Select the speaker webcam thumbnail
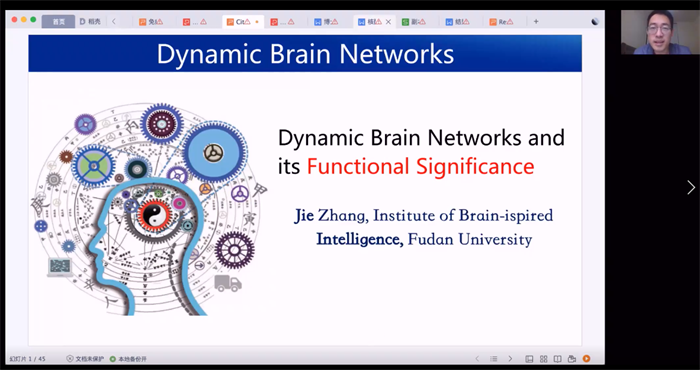 (x=660, y=32)
